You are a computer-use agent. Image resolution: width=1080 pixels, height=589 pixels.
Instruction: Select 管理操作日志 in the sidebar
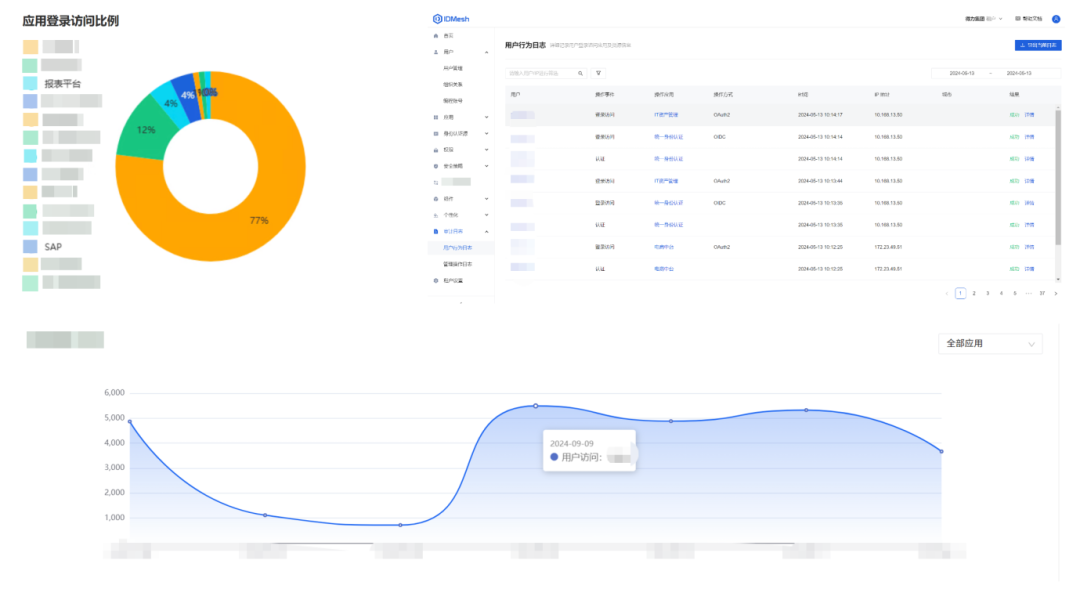click(457, 265)
